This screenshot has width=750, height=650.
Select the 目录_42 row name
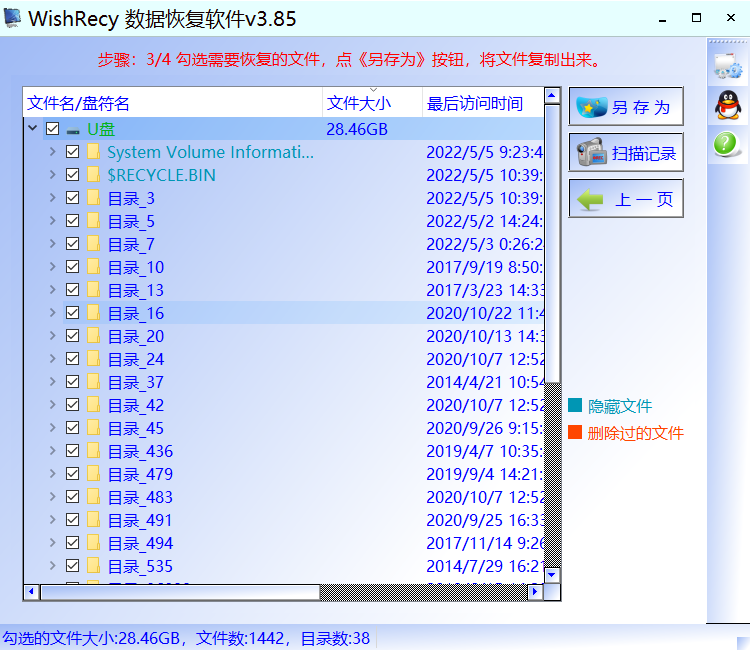click(136, 406)
